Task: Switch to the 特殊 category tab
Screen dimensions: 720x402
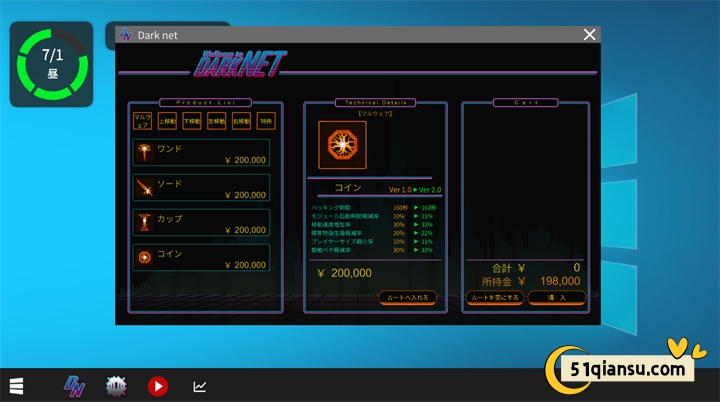Action: tap(265, 121)
